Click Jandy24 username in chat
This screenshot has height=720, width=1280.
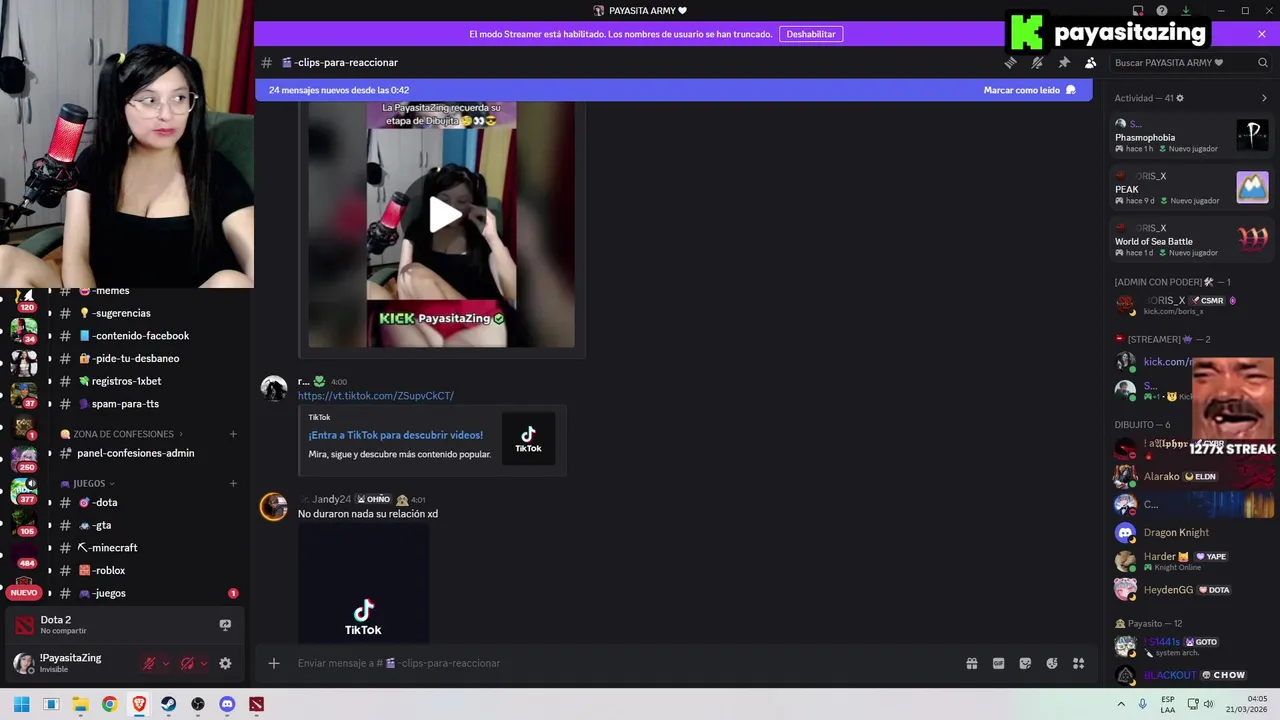point(331,499)
